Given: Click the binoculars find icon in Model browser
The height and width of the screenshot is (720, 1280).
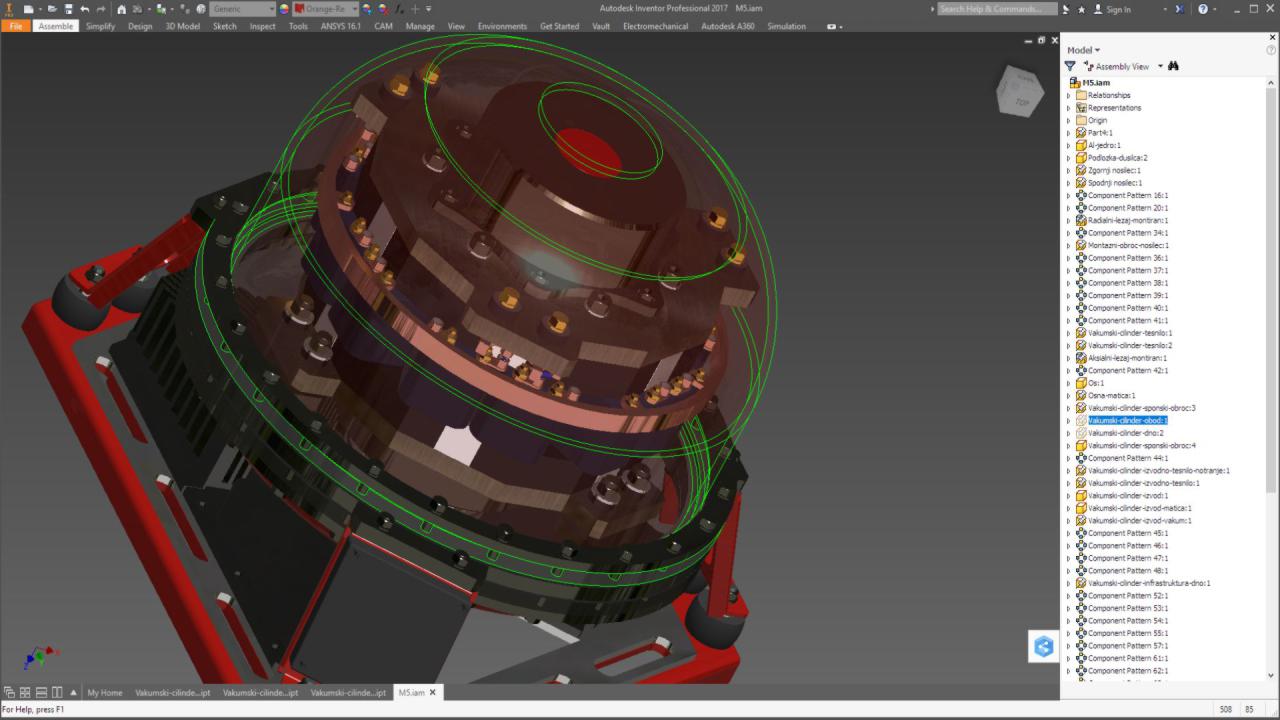Looking at the screenshot, I should click(x=1174, y=66).
